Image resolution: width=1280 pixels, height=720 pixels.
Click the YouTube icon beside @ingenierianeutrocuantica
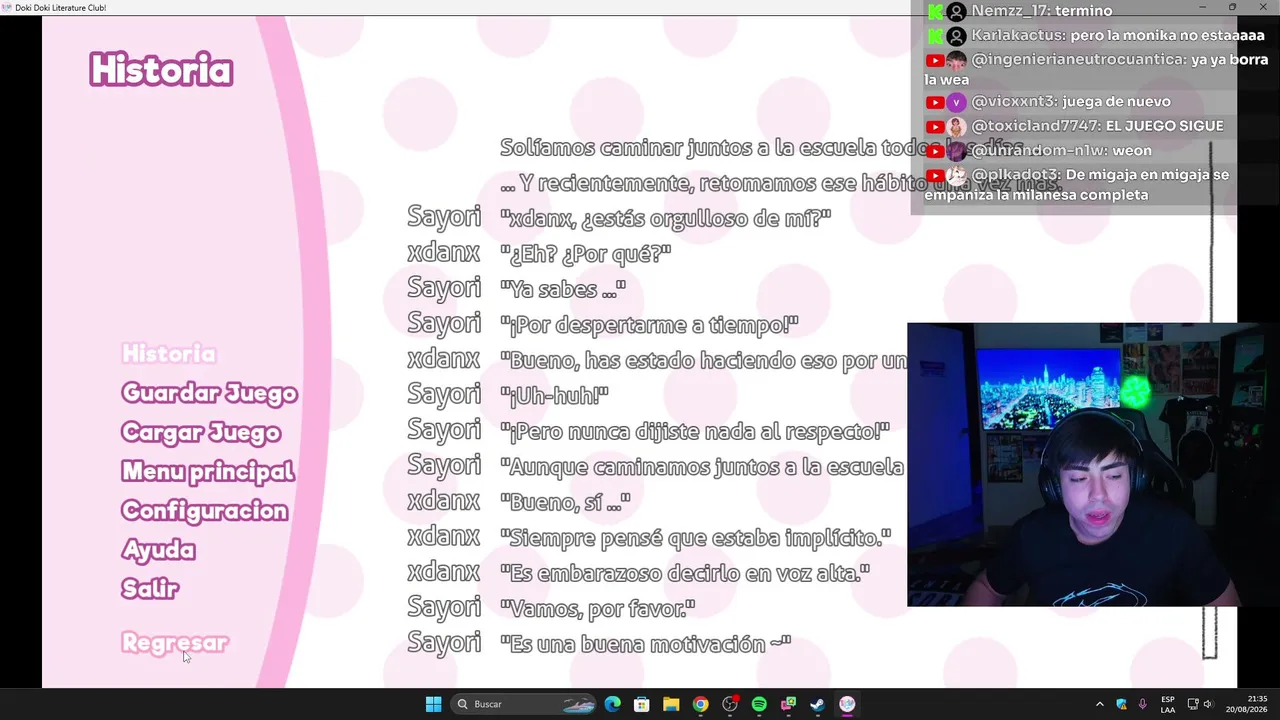[x=935, y=60]
